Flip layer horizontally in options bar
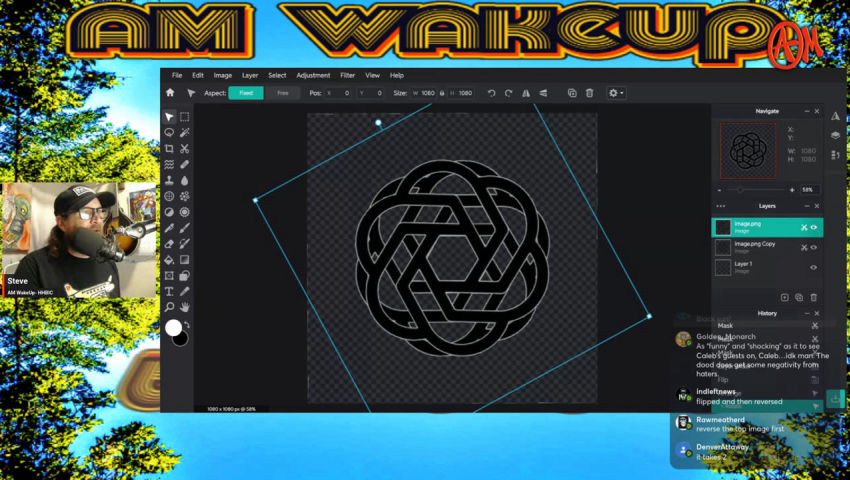This screenshot has height=480, width=850. pos(526,93)
